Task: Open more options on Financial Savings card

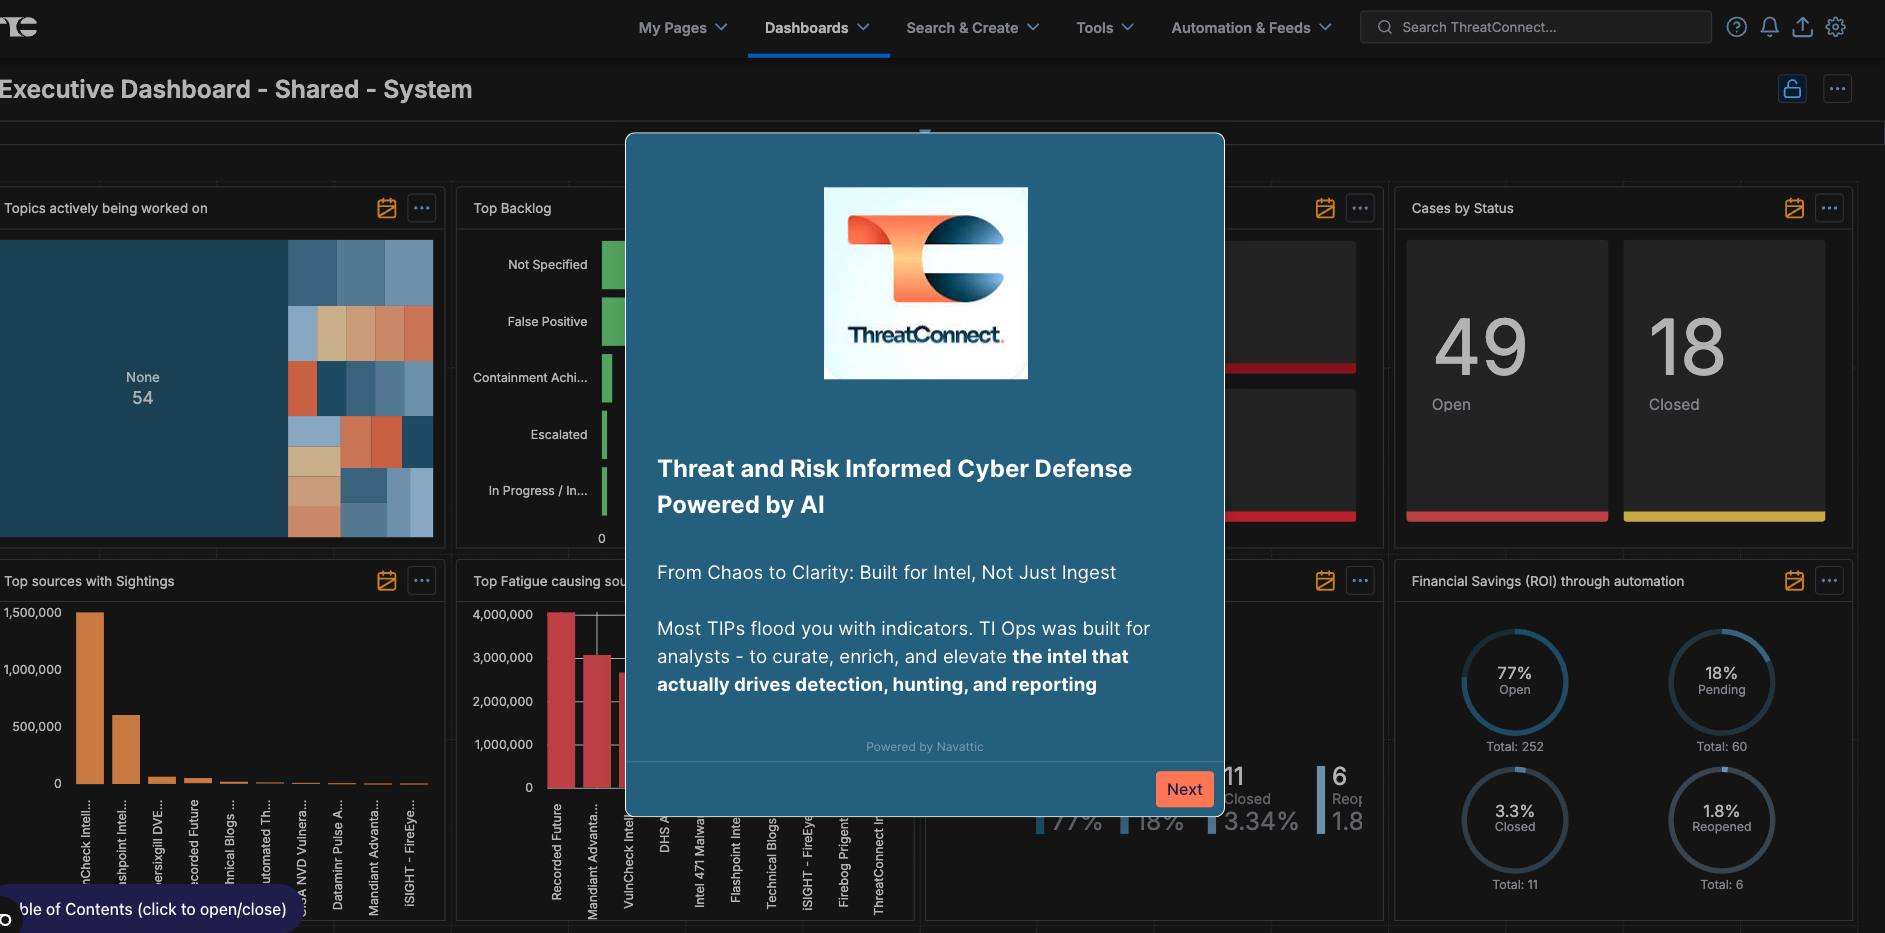Action: pyautogui.click(x=1829, y=581)
